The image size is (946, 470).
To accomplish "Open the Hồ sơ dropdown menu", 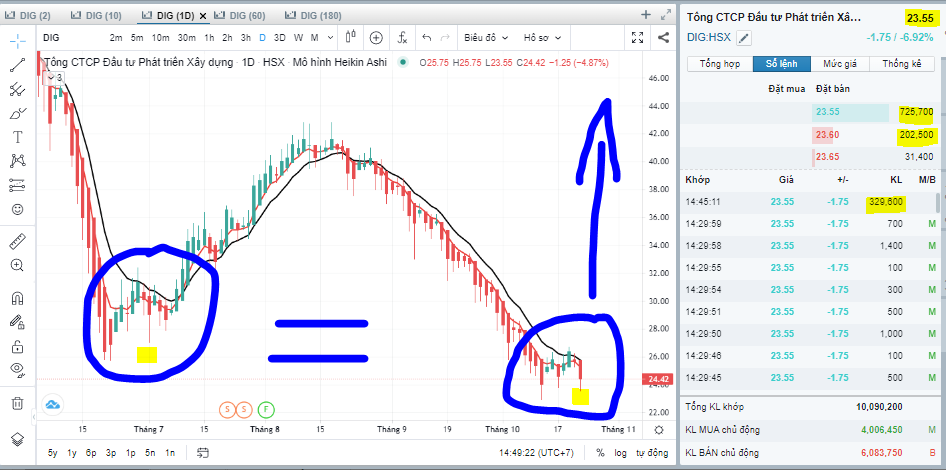I will (542, 37).
